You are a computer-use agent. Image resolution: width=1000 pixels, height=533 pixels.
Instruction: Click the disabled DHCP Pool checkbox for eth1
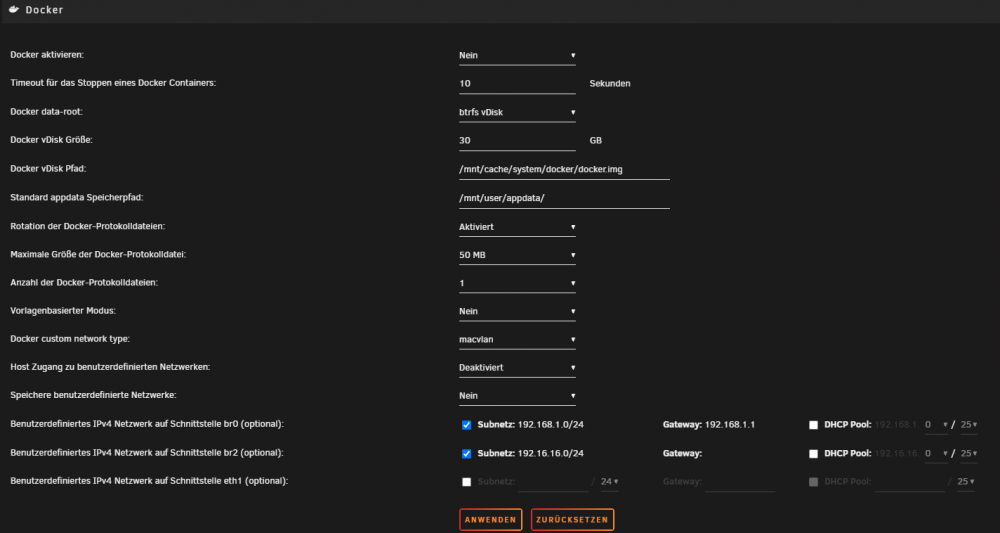click(x=813, y=482)
